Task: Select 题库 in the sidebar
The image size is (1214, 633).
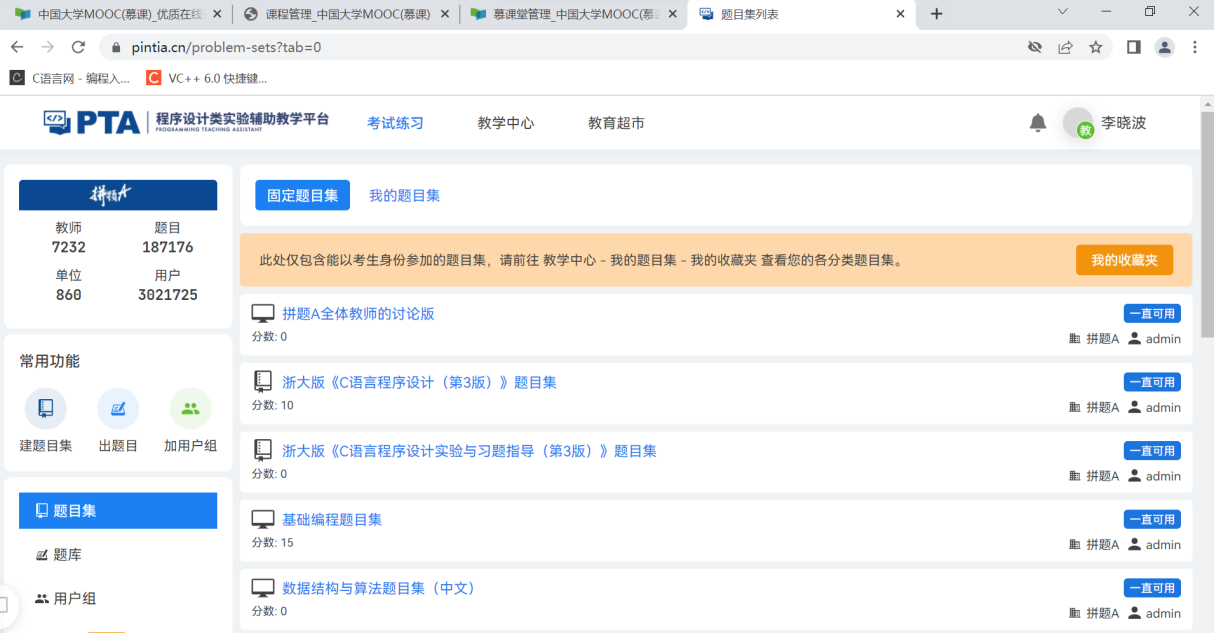Action: coord(67,555)
